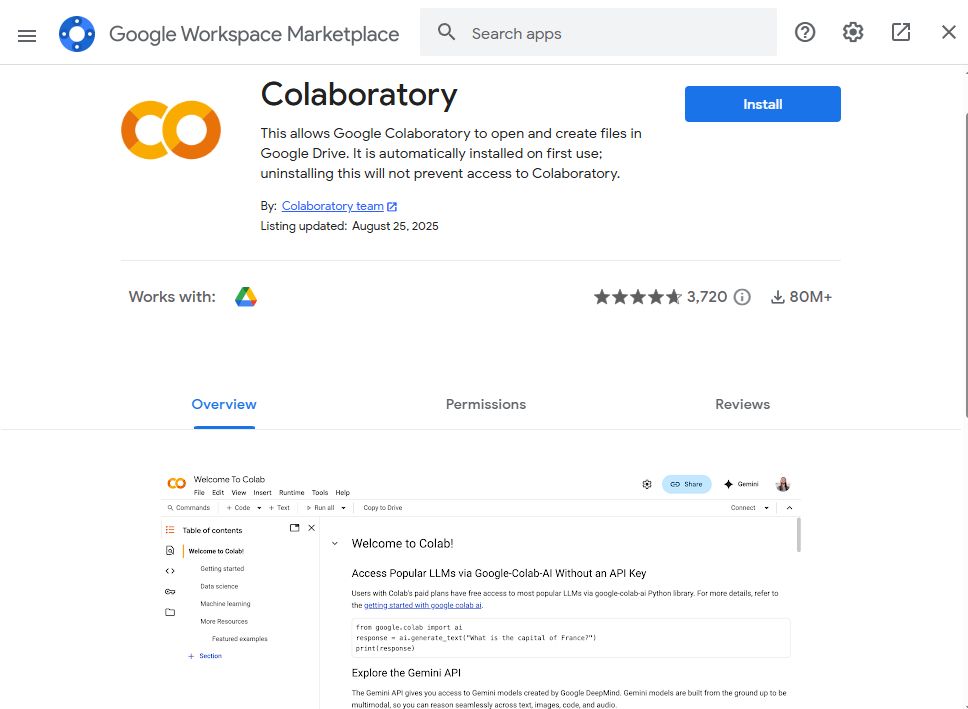Open the Marketplace settings gear icon
Viewport: 968px width, 709px height.
pyautogui.click(x=852, y=32)
